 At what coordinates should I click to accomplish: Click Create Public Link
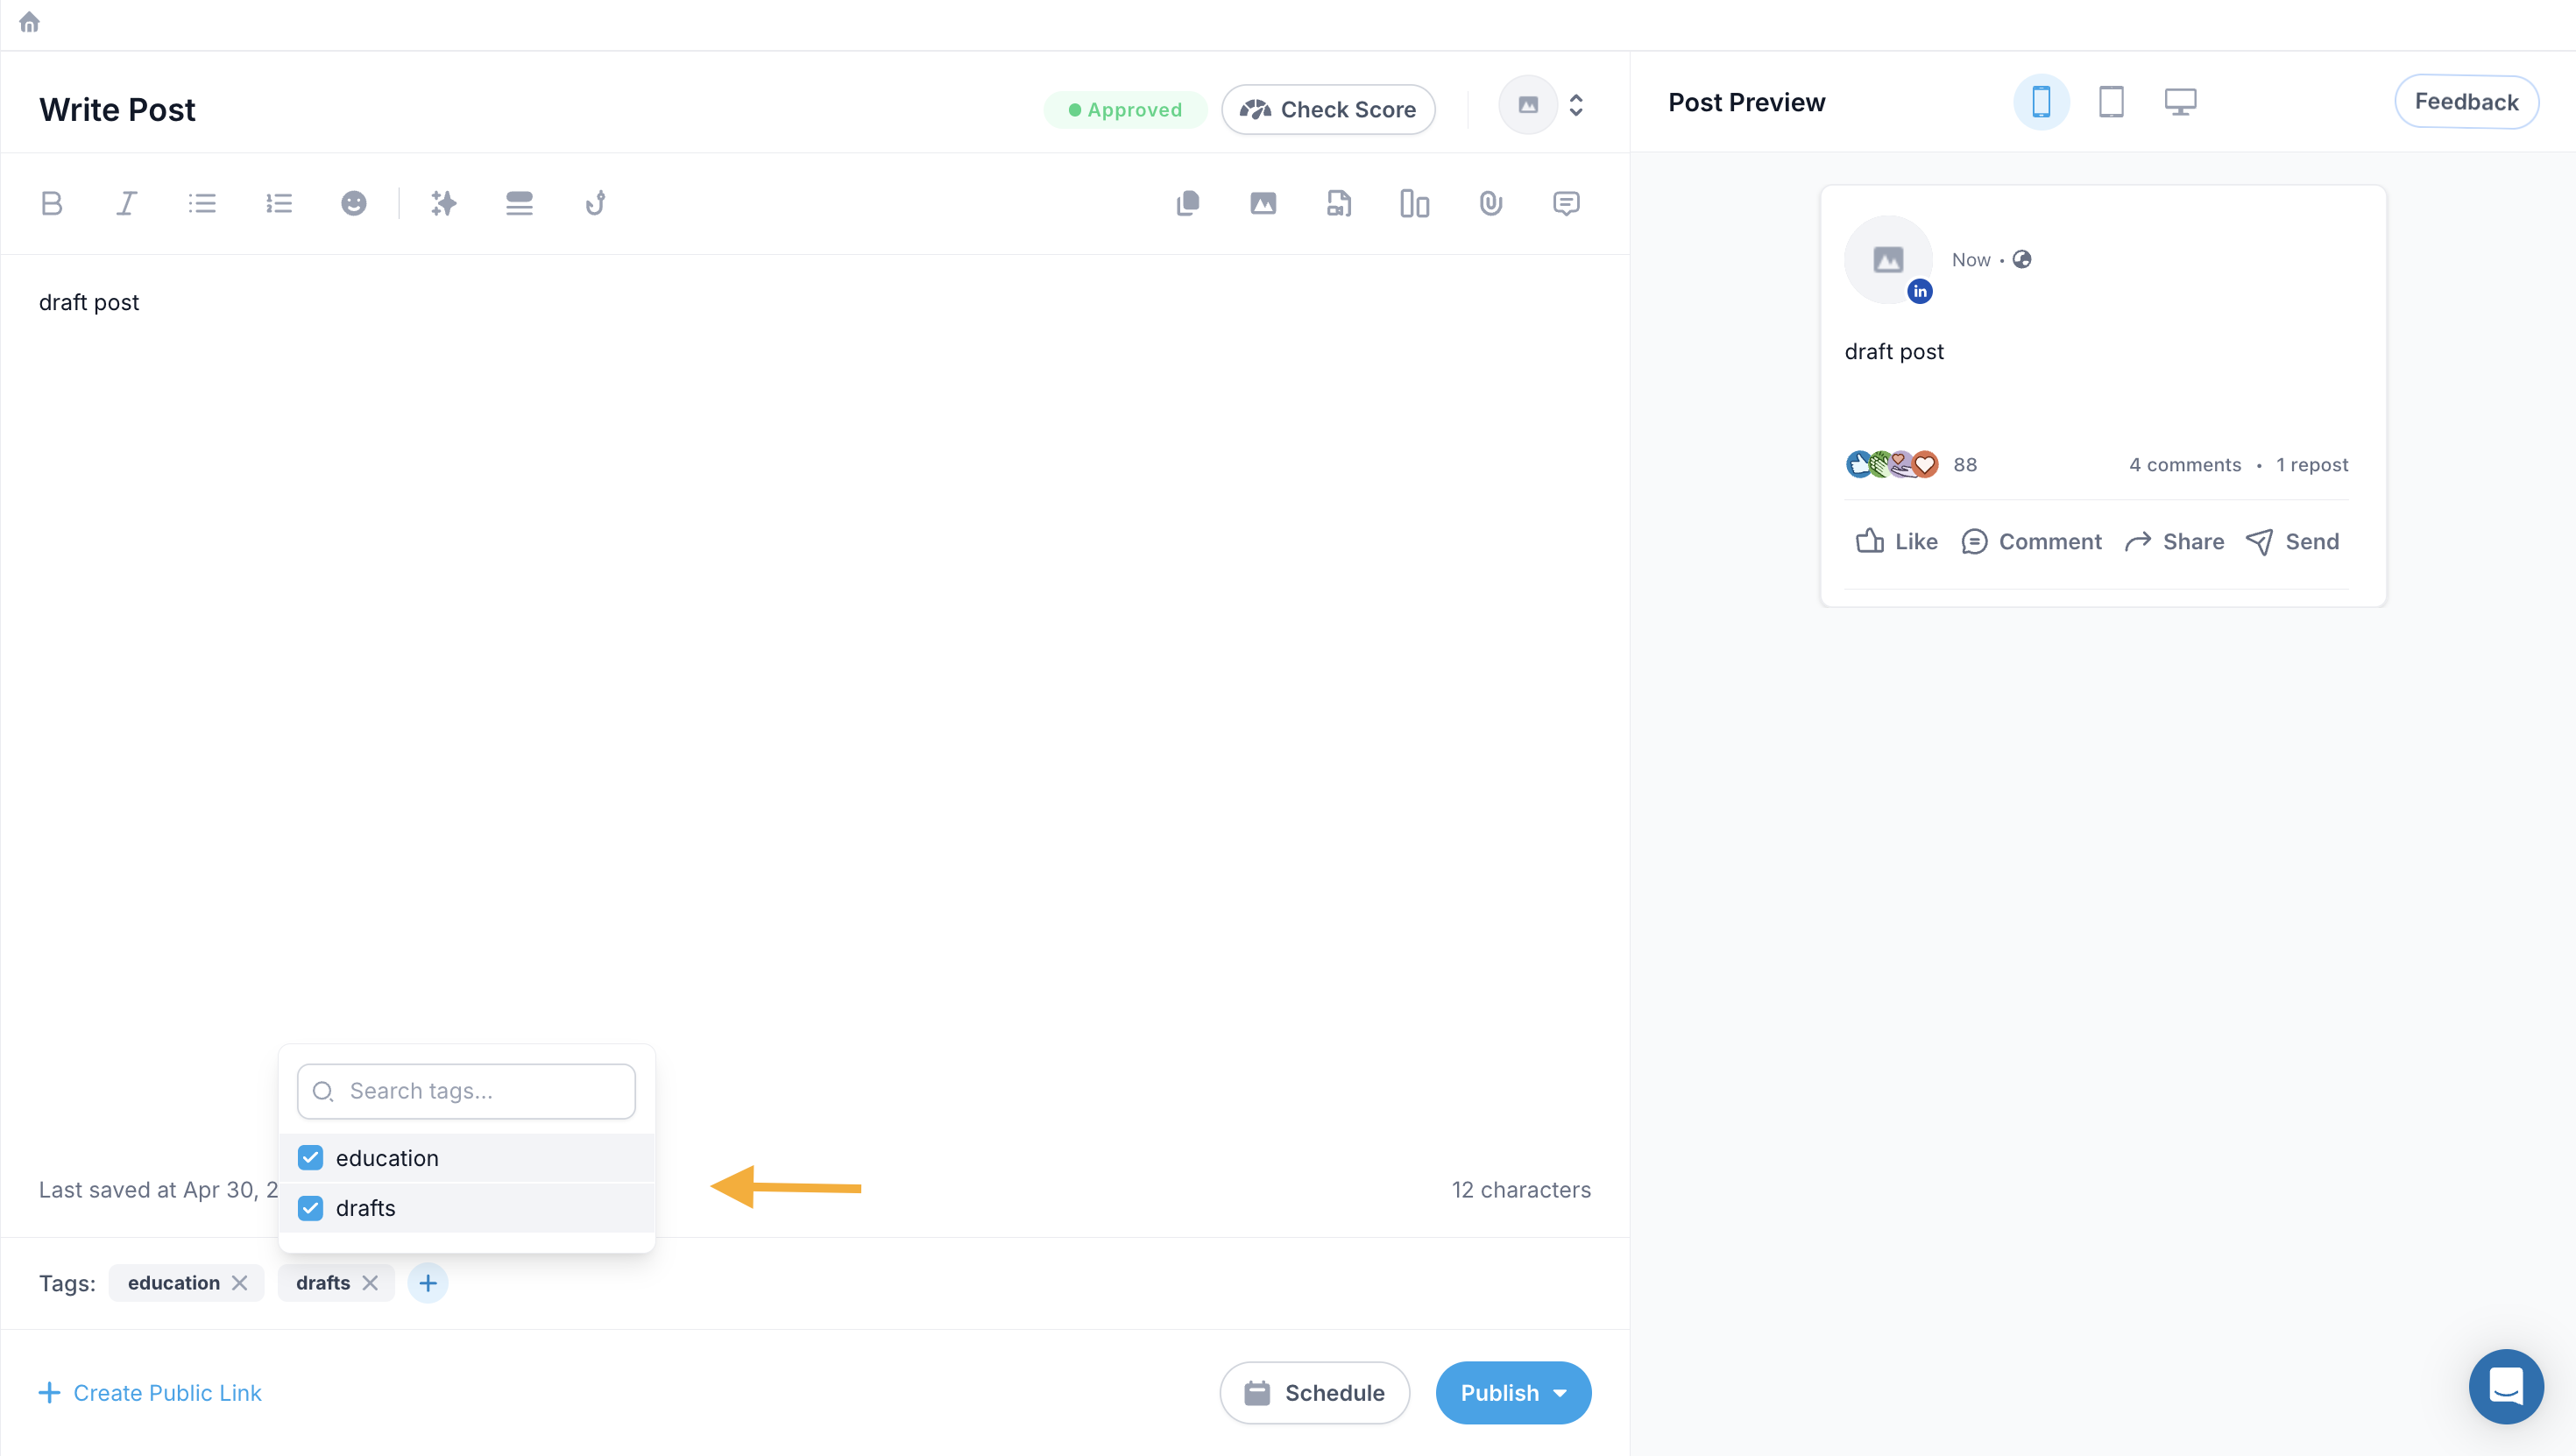pyautogui.click(x=150, y=1392)
